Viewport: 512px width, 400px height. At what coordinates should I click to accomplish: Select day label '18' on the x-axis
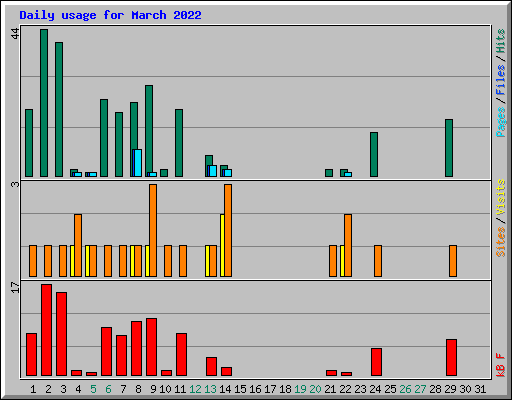pos(285,389)
